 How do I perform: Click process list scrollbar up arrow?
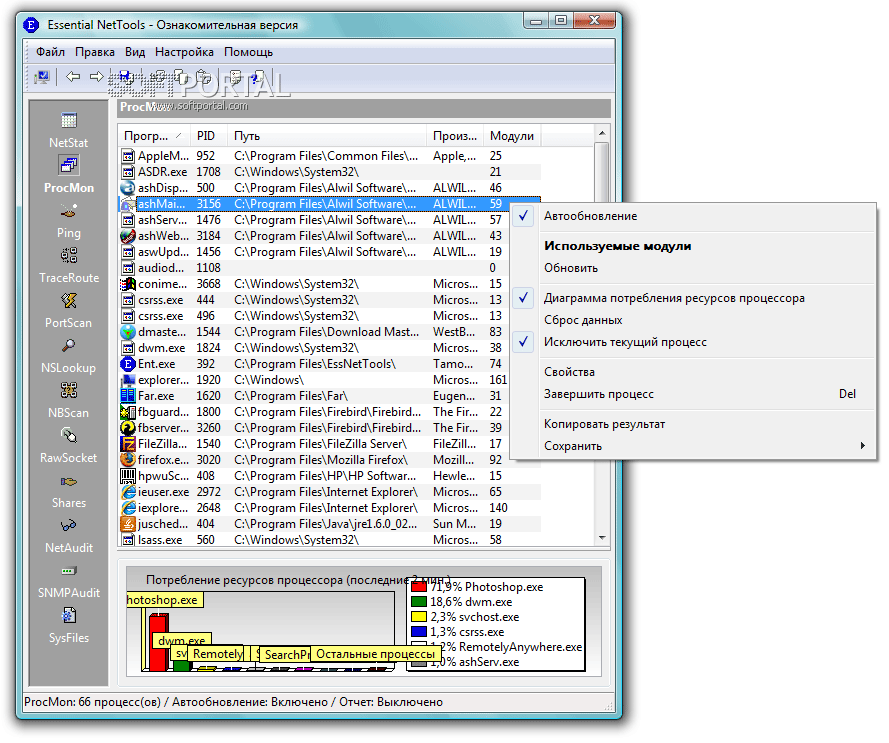602,133
